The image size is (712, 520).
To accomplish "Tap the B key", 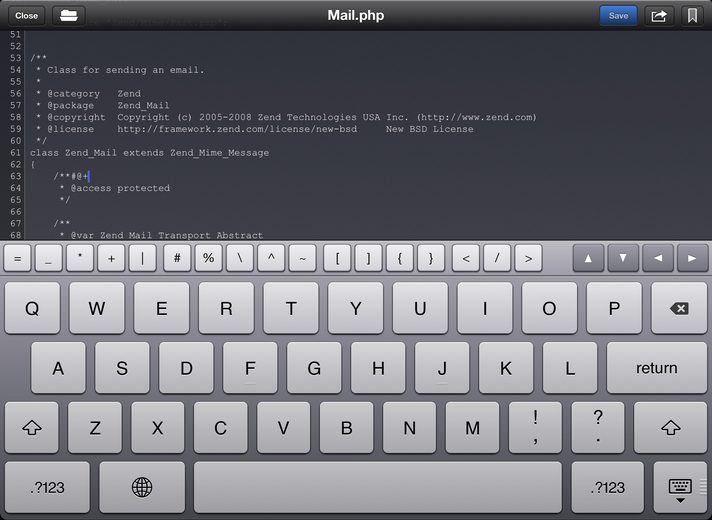I will pyautogui.click(x=346, y=427).
